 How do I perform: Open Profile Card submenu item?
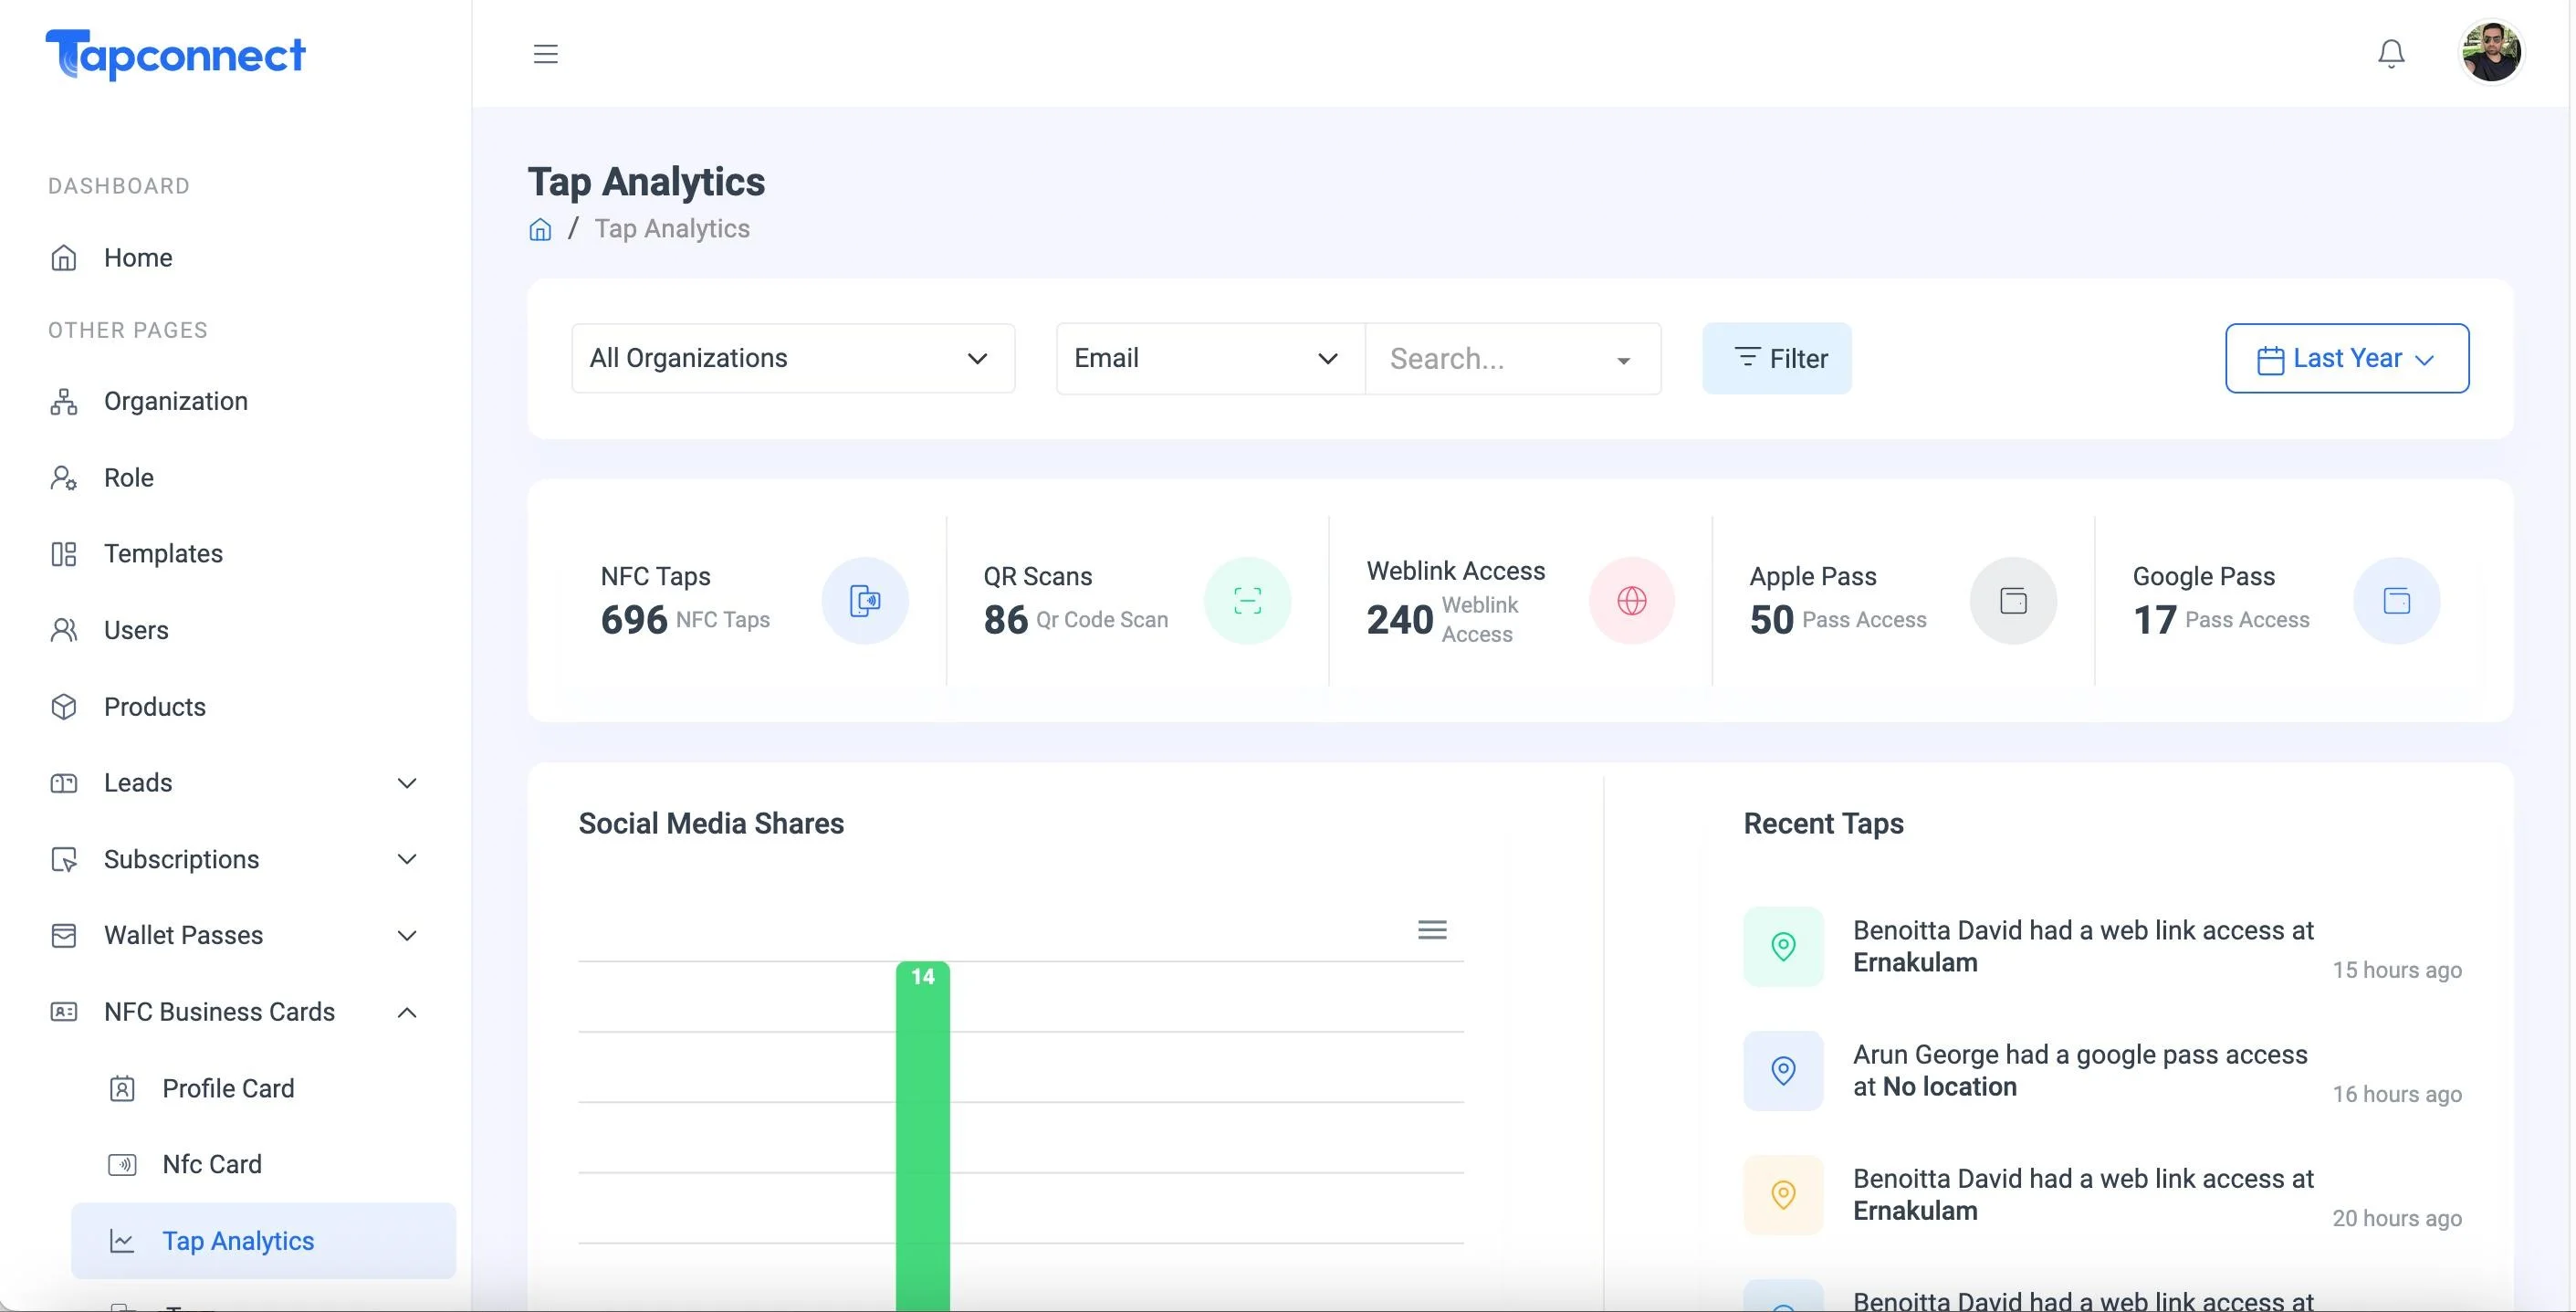click(x=228, y=1089)
